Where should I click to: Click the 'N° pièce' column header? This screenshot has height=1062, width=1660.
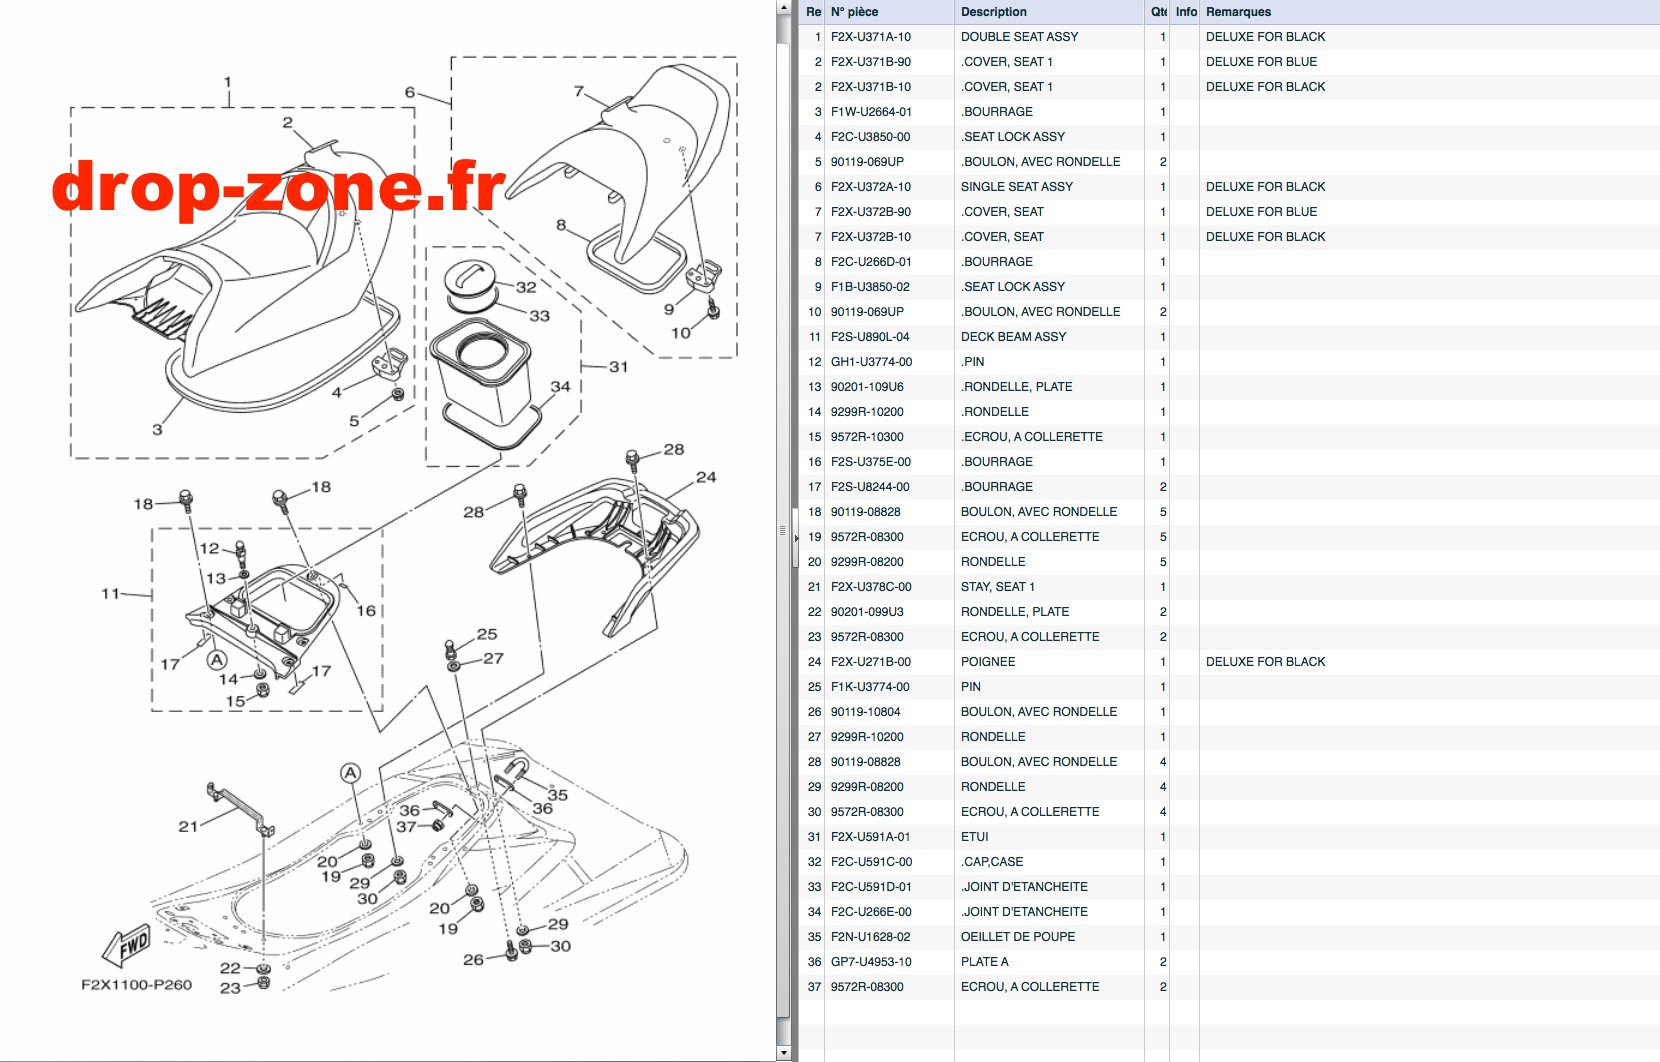[888, 12]
